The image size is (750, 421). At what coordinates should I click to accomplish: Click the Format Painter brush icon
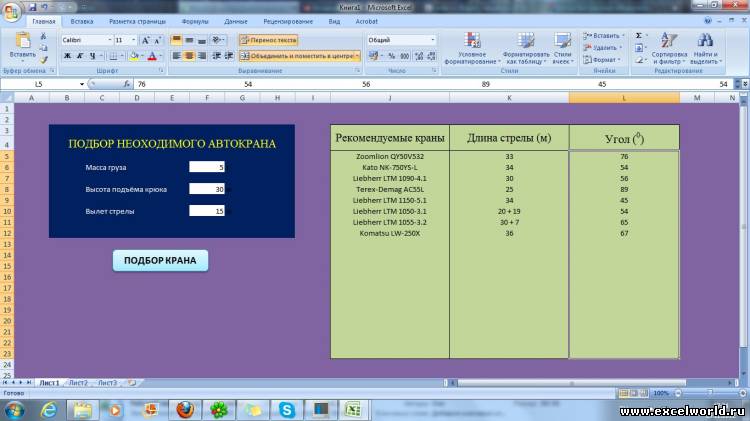pyautogui.click(x=43, y=60)
